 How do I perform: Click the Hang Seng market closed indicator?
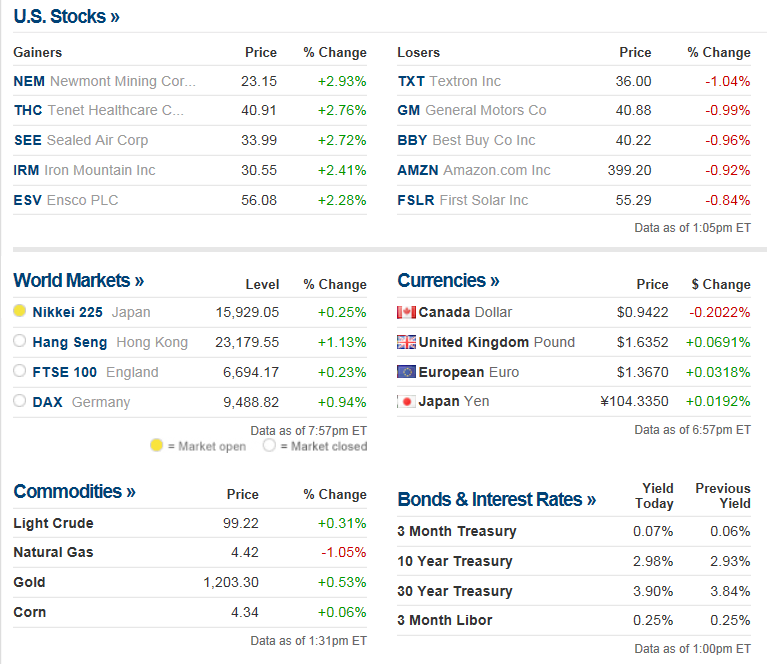point(19,342)
